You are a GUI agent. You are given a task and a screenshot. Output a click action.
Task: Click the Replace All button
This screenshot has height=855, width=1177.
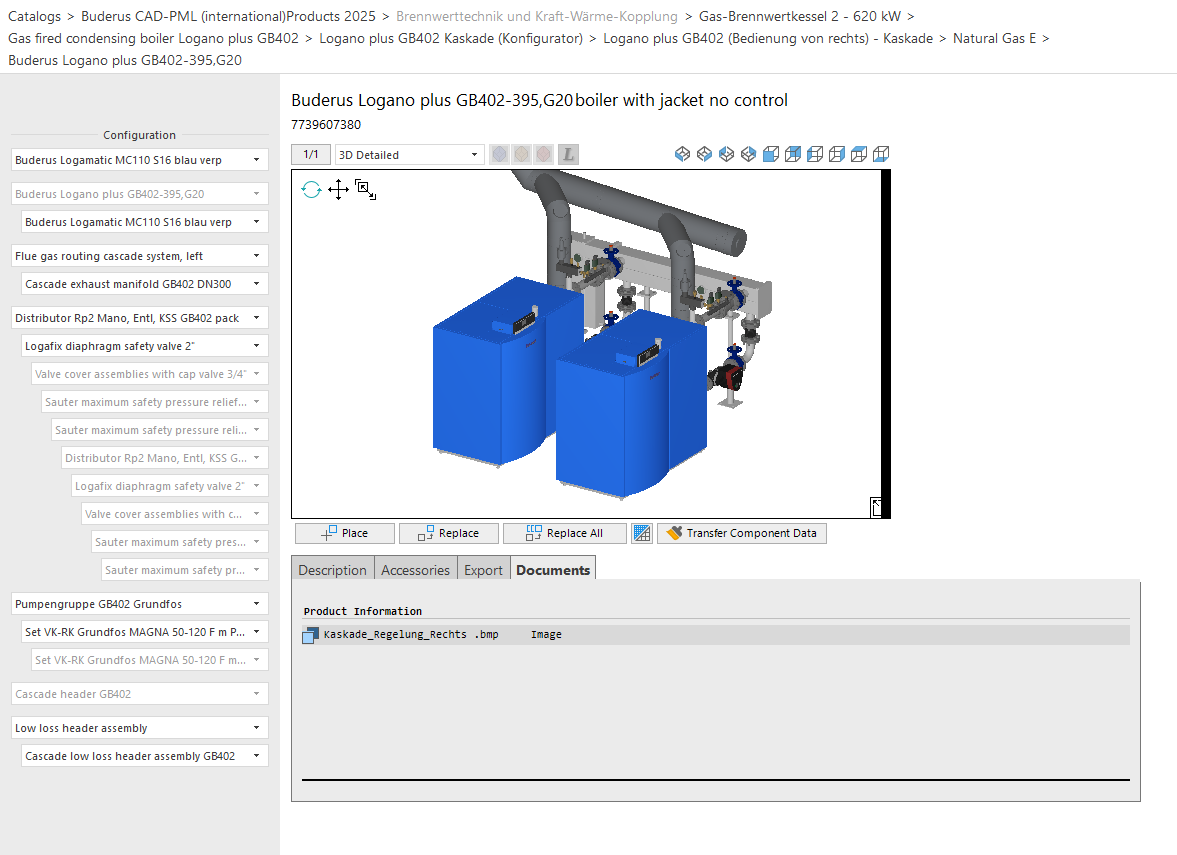564,533
